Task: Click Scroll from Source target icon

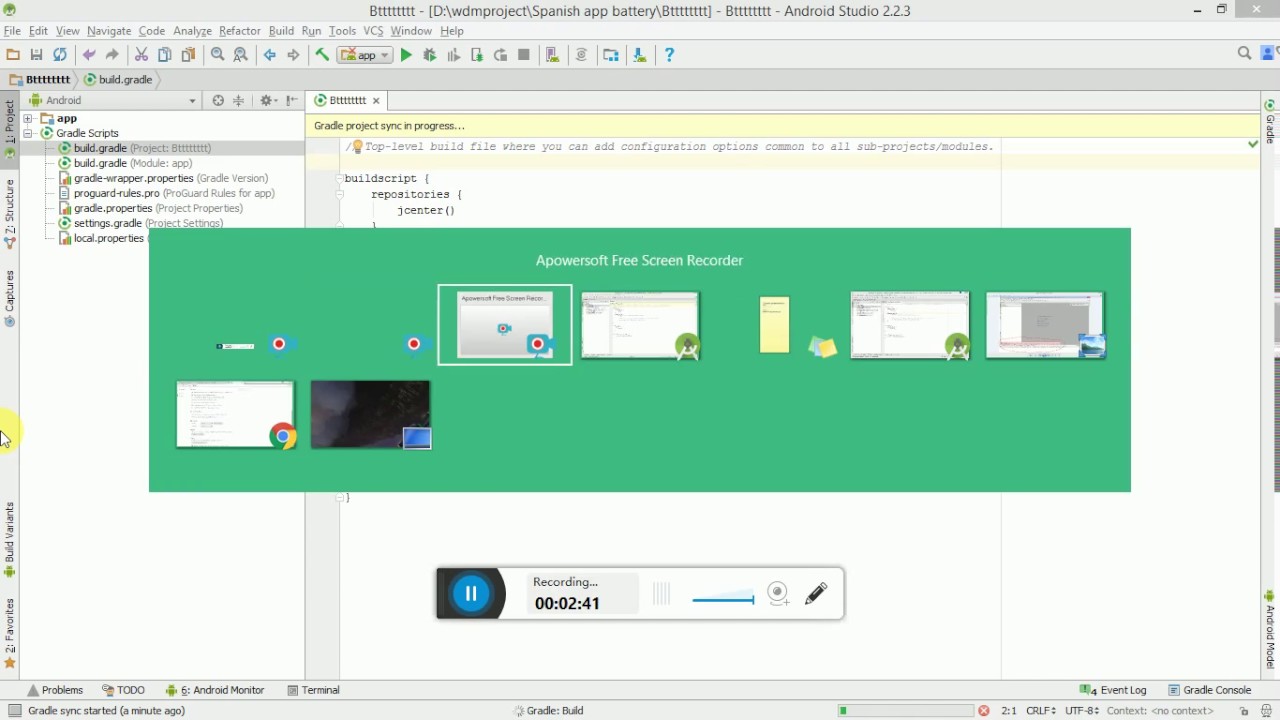Action: click(x=218, y=100)
